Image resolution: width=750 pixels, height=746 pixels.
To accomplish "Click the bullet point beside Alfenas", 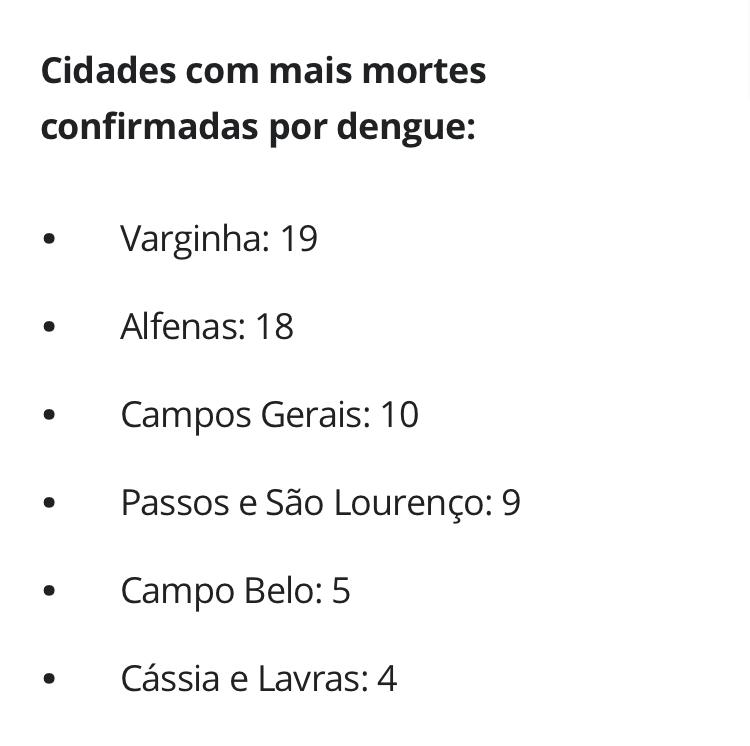I will [49, 326].
